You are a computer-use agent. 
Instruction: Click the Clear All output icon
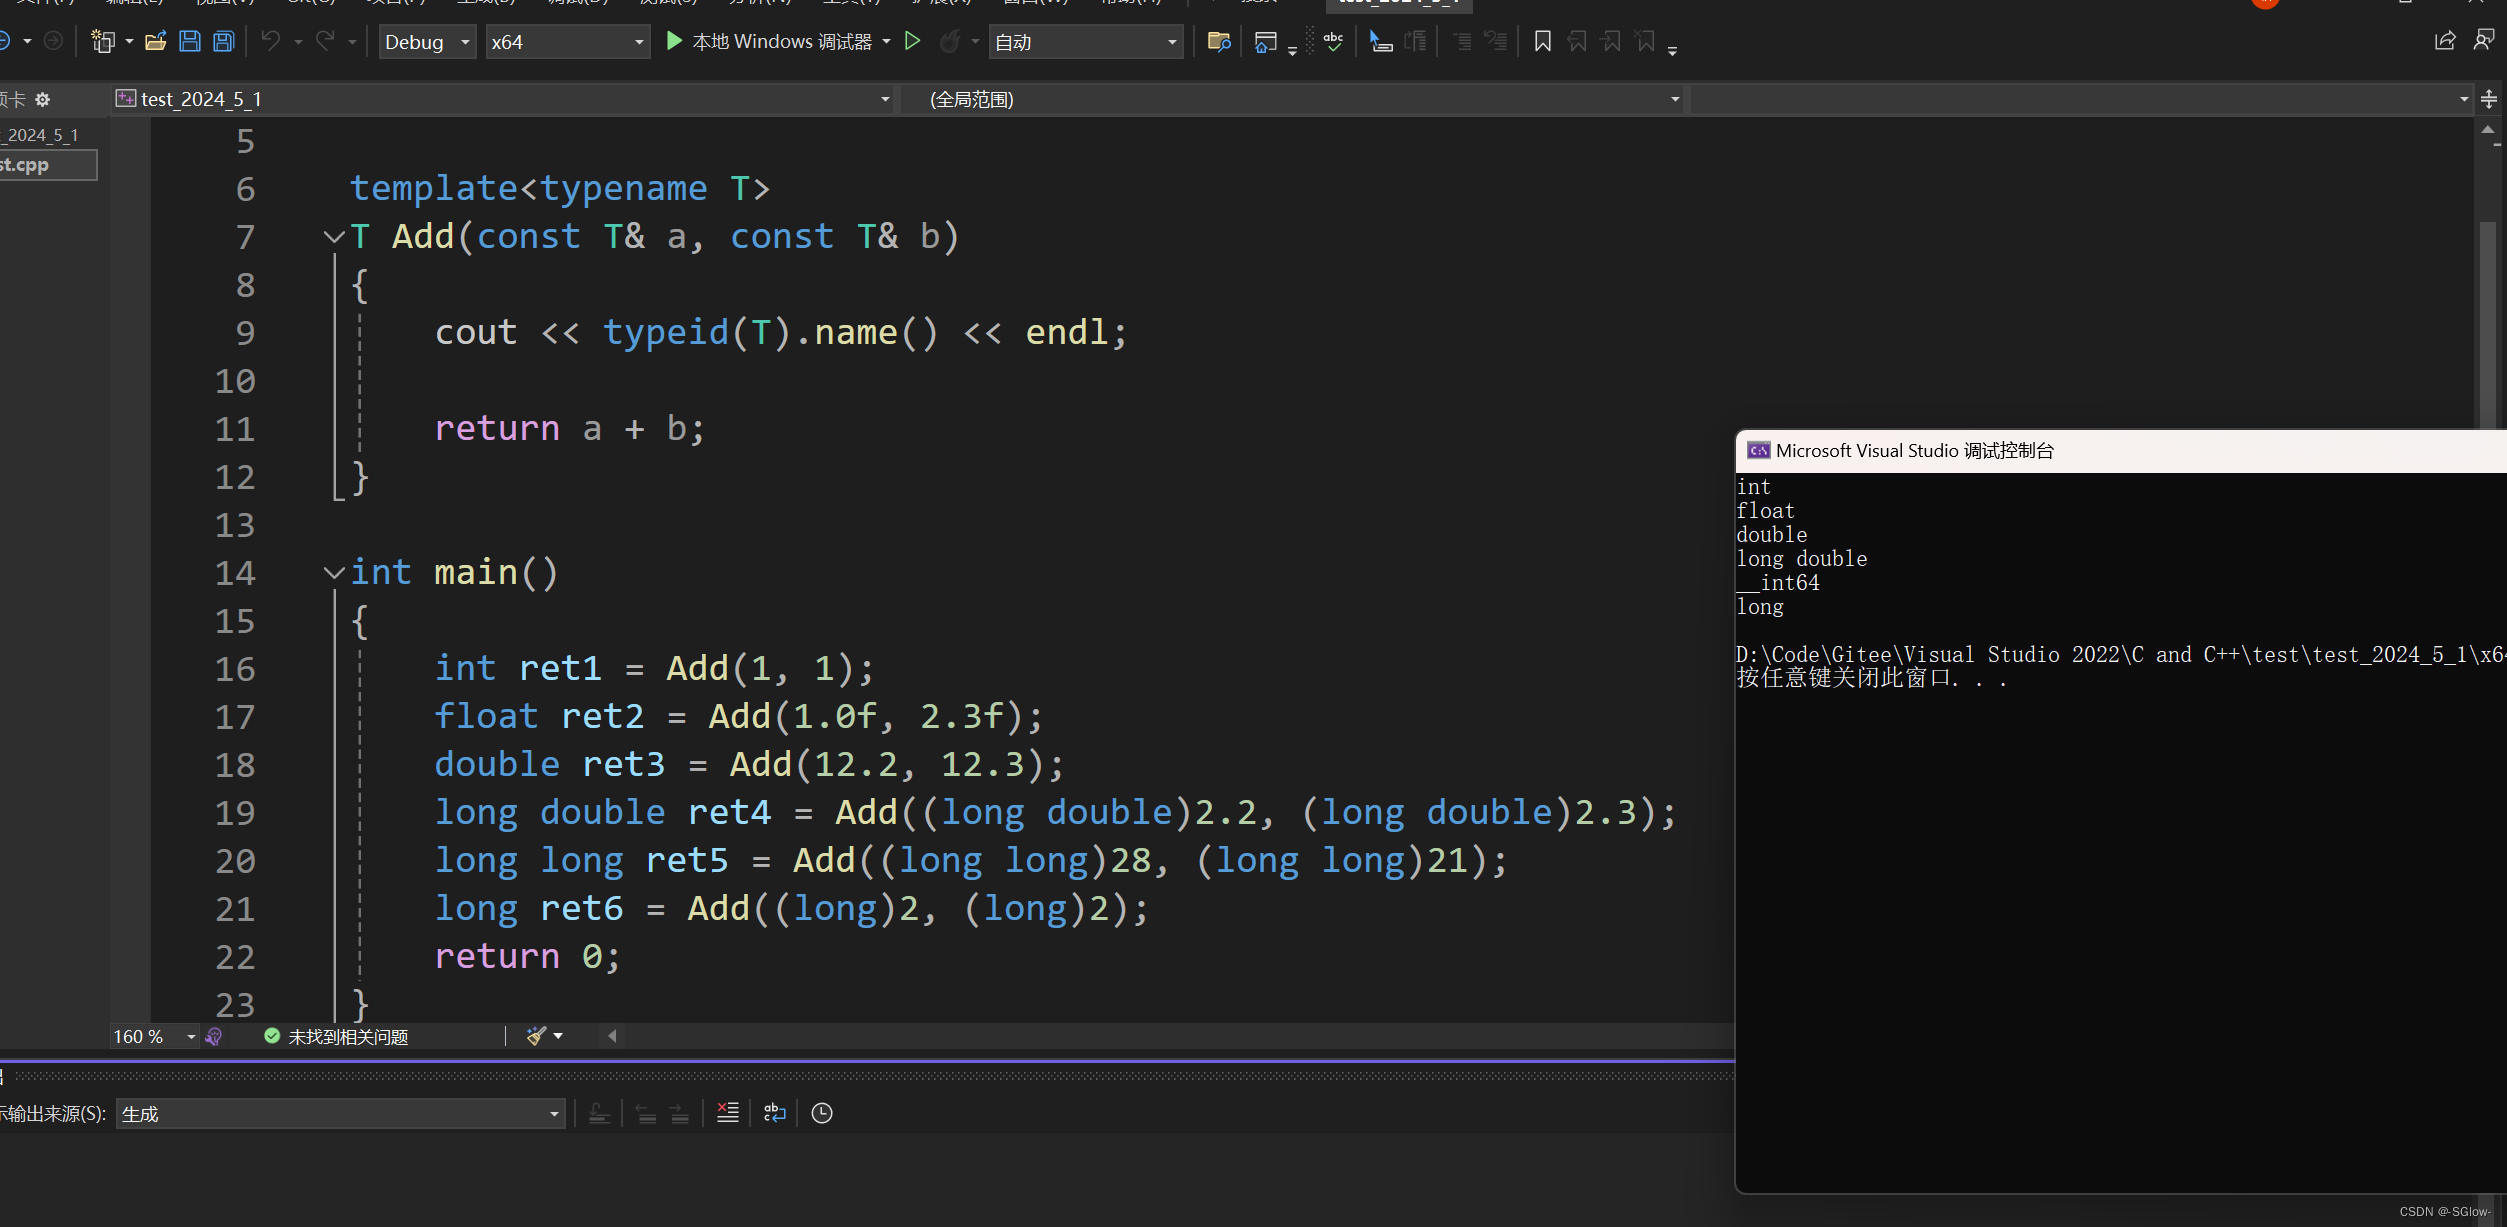coord(728,1113)
